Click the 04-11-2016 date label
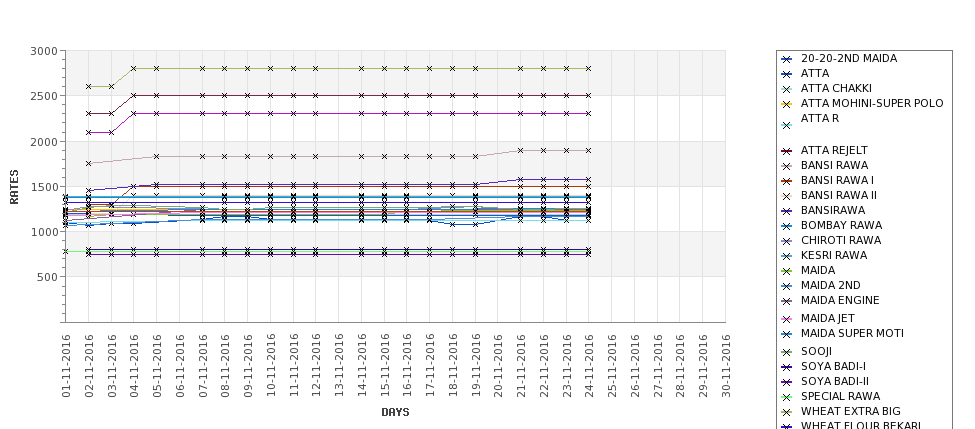 click(x=134, y=366)
